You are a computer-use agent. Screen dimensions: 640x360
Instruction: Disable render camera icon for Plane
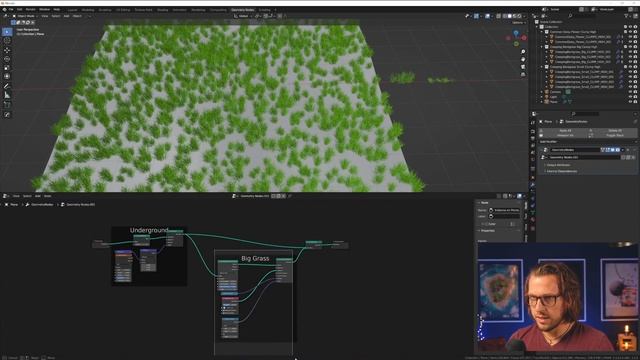[635, 102]
